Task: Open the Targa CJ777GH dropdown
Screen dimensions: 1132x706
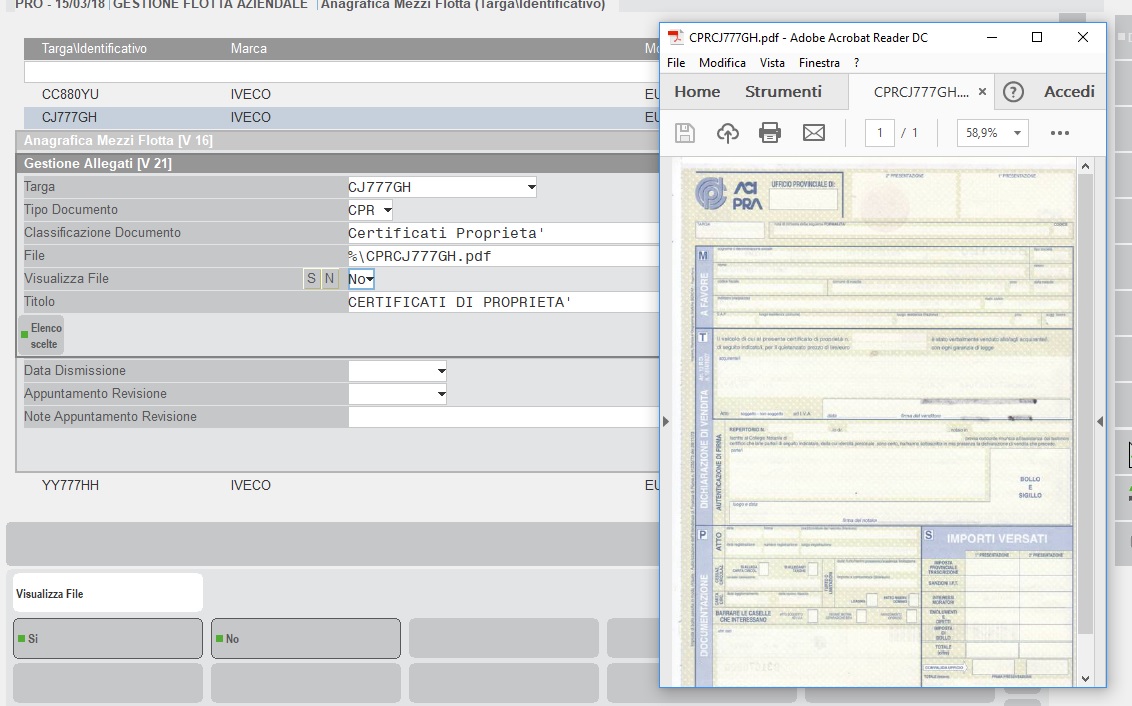Action: (x=530, y=187)
